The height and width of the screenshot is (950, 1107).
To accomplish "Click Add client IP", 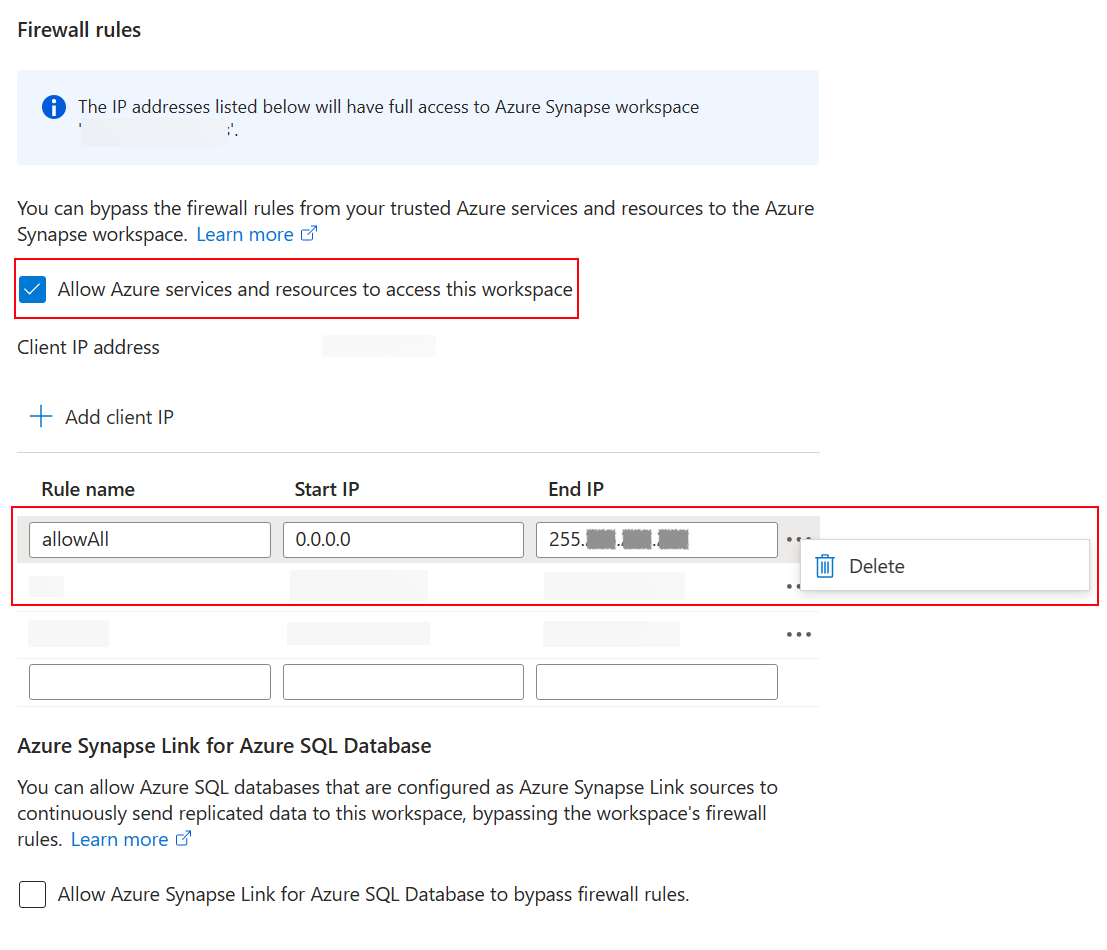I will 116,417.
